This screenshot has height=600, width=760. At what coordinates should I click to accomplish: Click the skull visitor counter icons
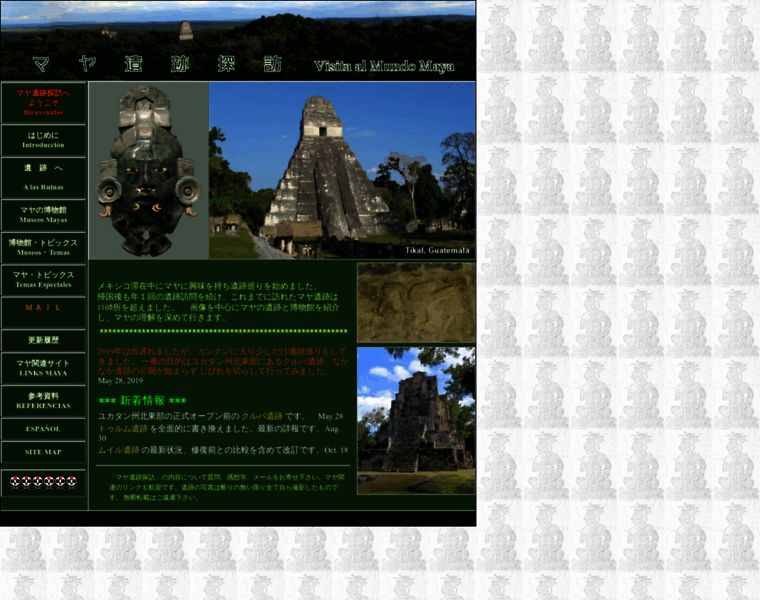coord(43,482)
